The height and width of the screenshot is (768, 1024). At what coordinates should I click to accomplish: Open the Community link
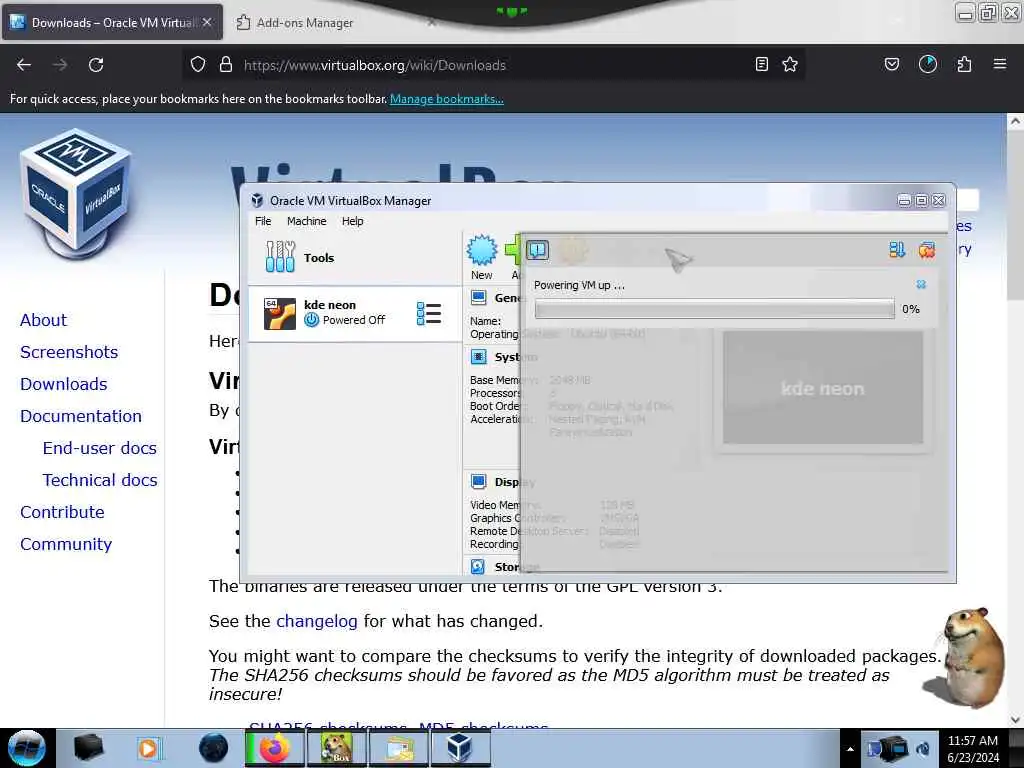66,544
